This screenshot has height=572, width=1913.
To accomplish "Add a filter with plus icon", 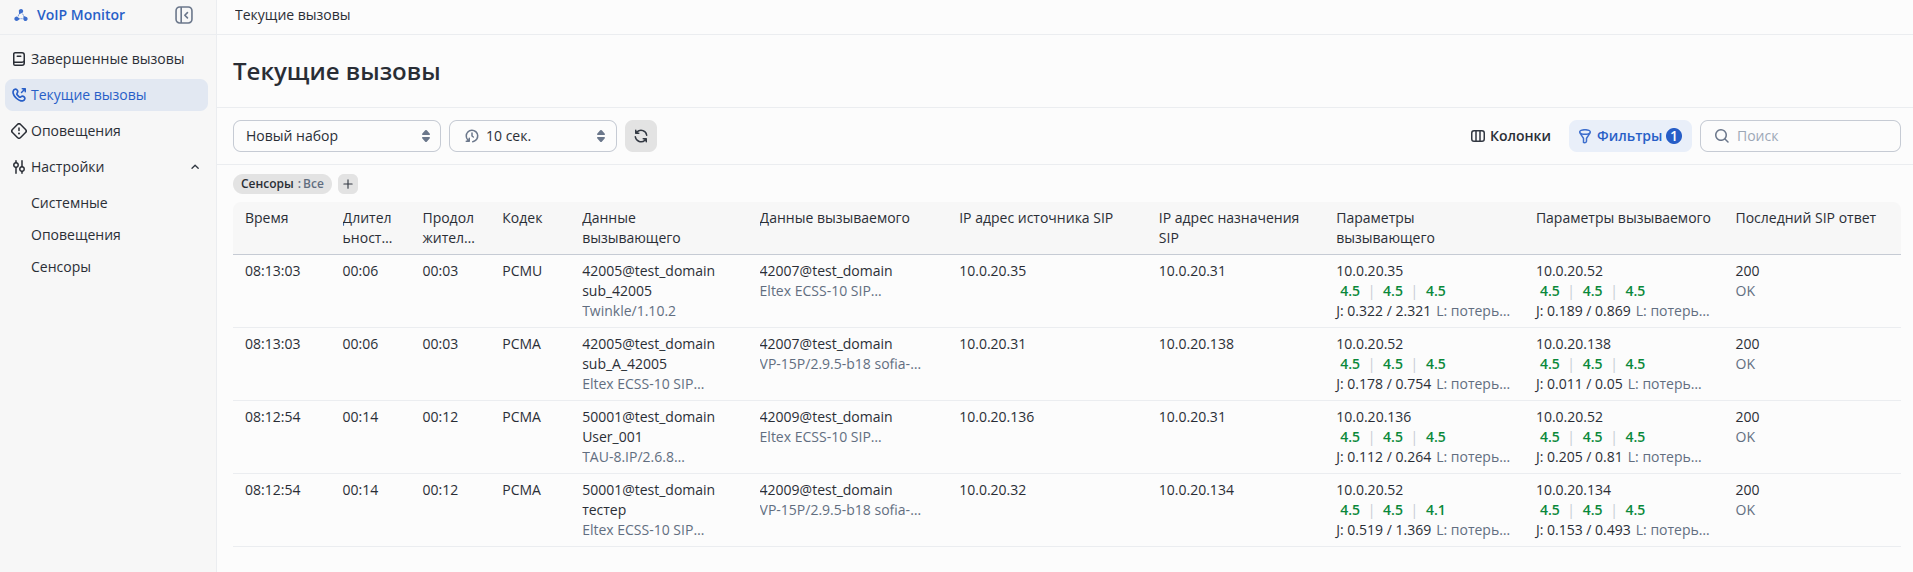I will coord(348,184).
